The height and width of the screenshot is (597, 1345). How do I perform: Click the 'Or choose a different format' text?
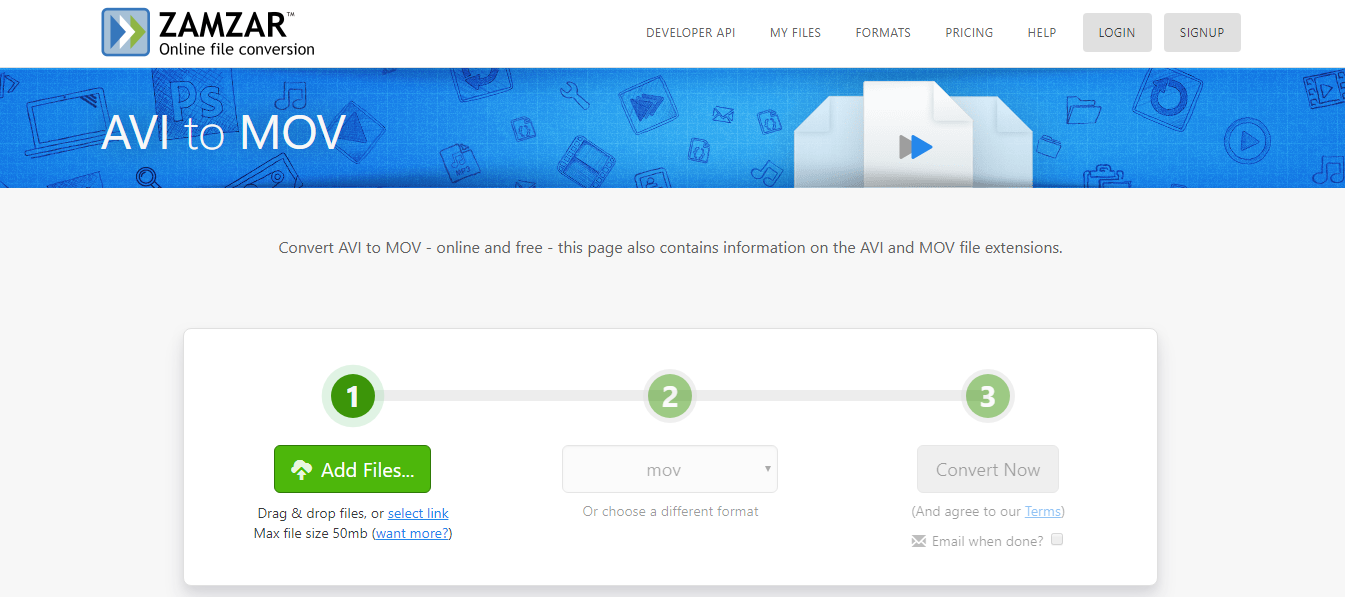[x=671, y=512]
